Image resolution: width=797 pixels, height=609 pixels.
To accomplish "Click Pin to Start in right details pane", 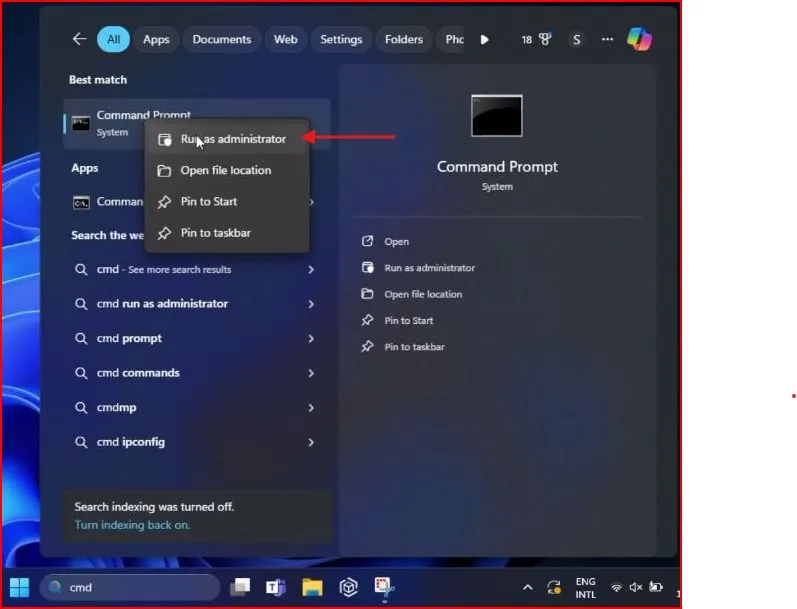I will [x=409, y=321].
